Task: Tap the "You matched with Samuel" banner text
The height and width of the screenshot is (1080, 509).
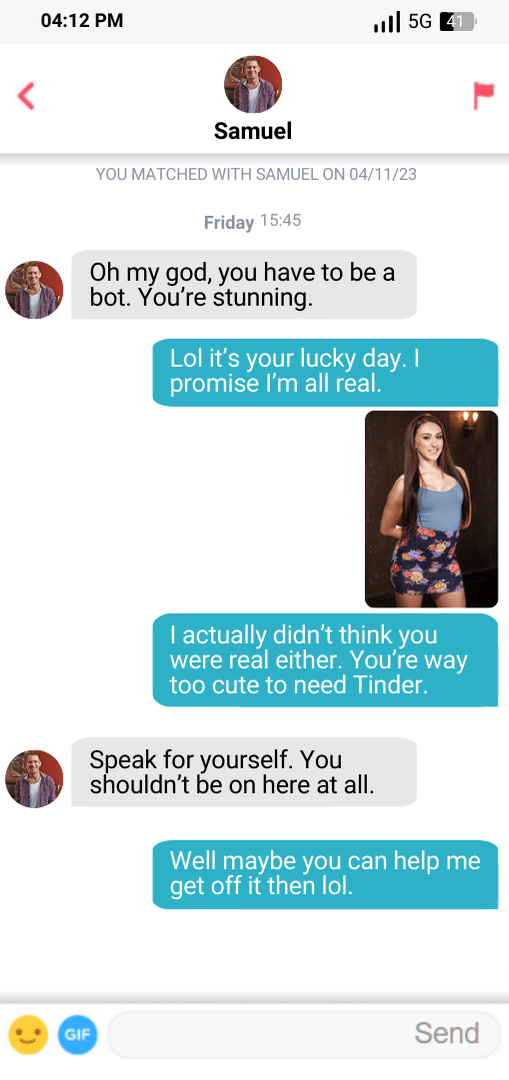Action: (x=256, y=174)
